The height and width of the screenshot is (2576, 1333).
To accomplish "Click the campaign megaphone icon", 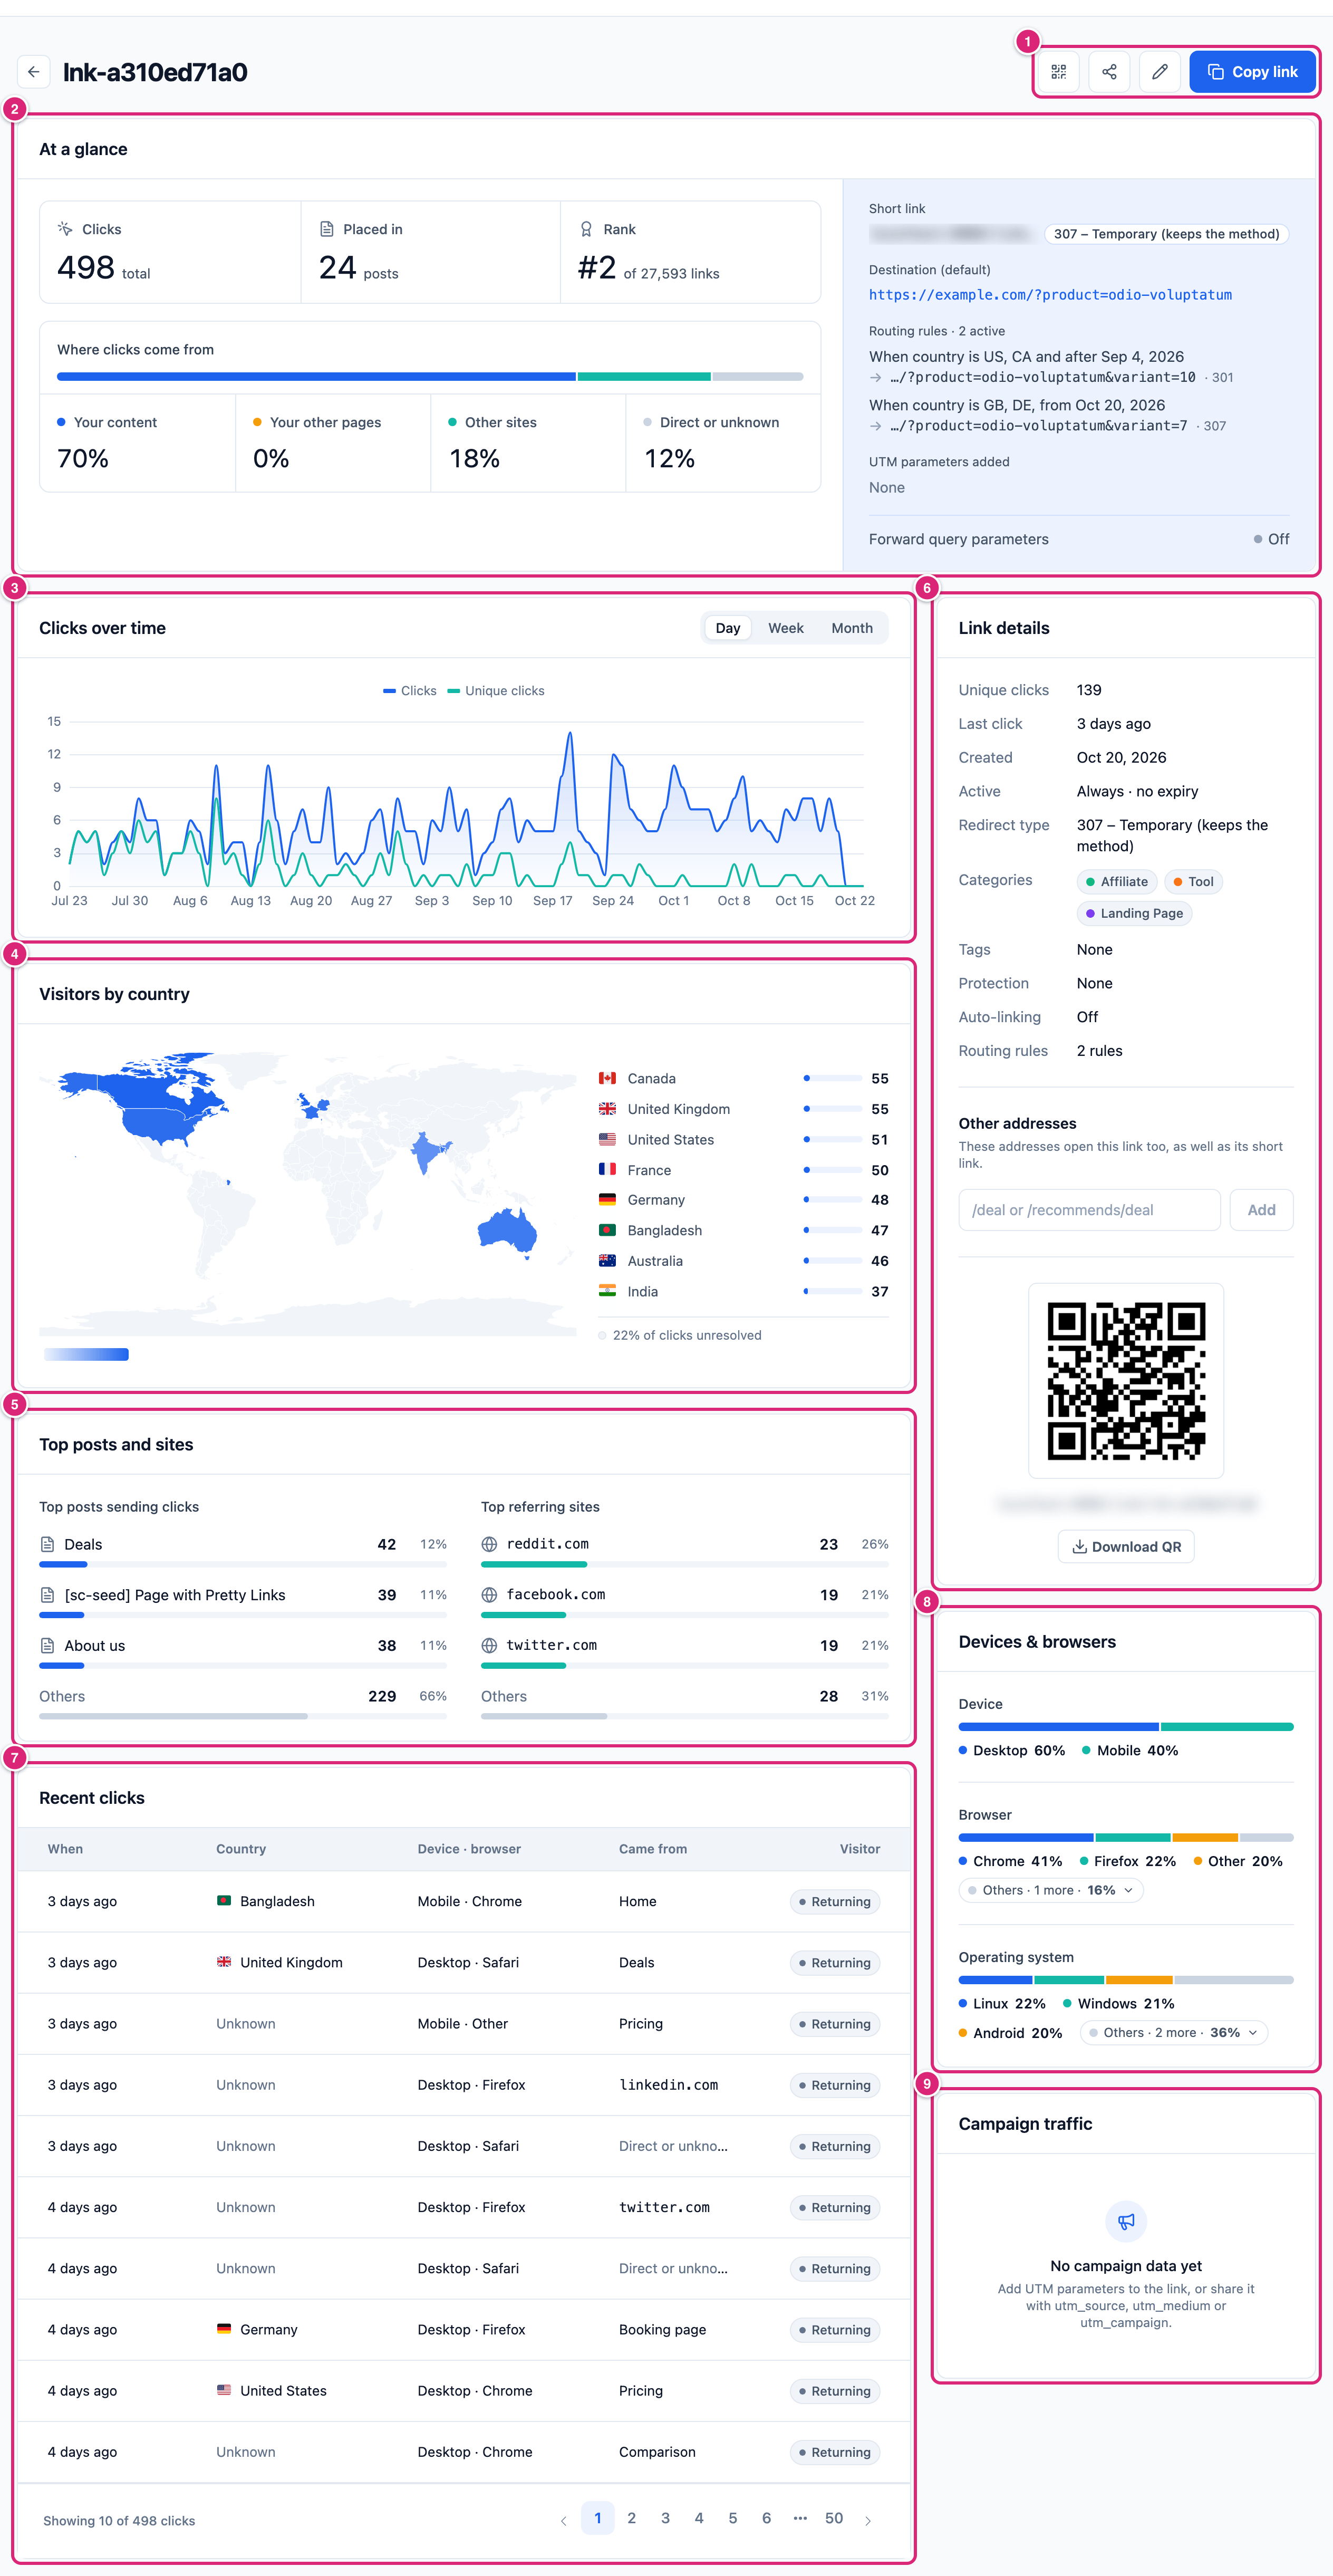I will click(1126, 2222).
